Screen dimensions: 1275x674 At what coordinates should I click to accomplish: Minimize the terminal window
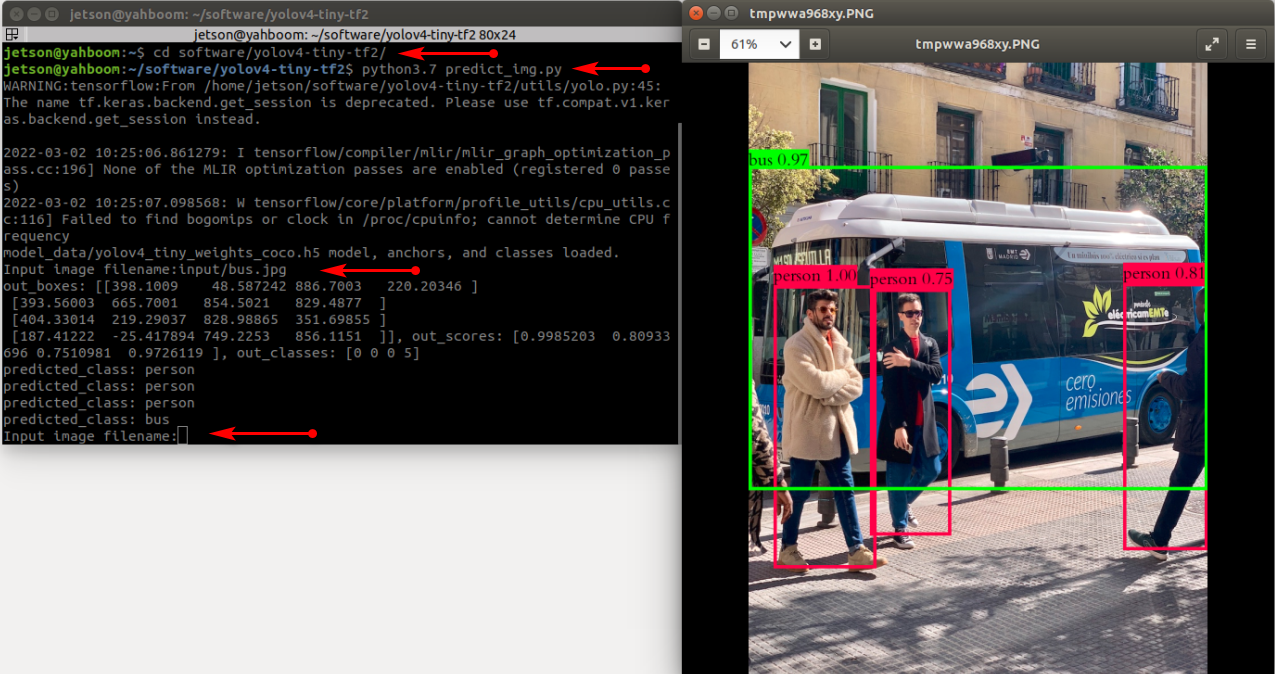point(31,15)
